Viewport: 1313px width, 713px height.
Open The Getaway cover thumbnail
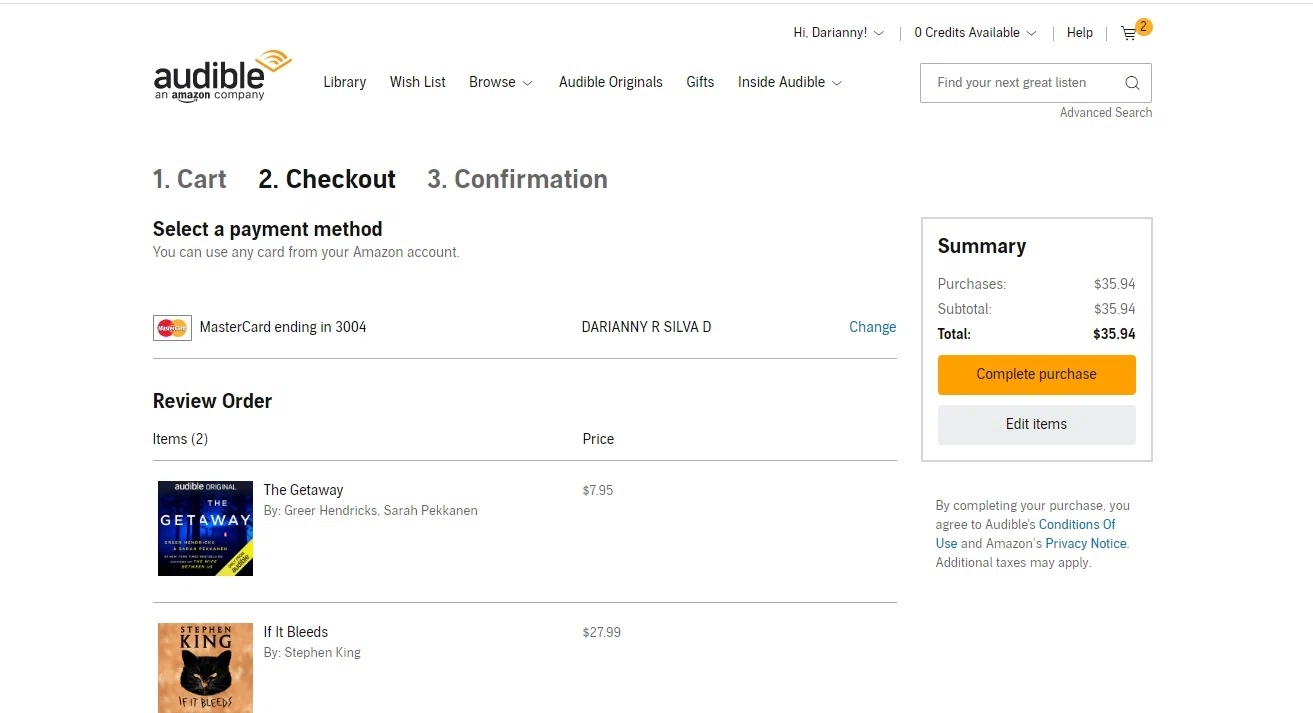coord(205,528)
